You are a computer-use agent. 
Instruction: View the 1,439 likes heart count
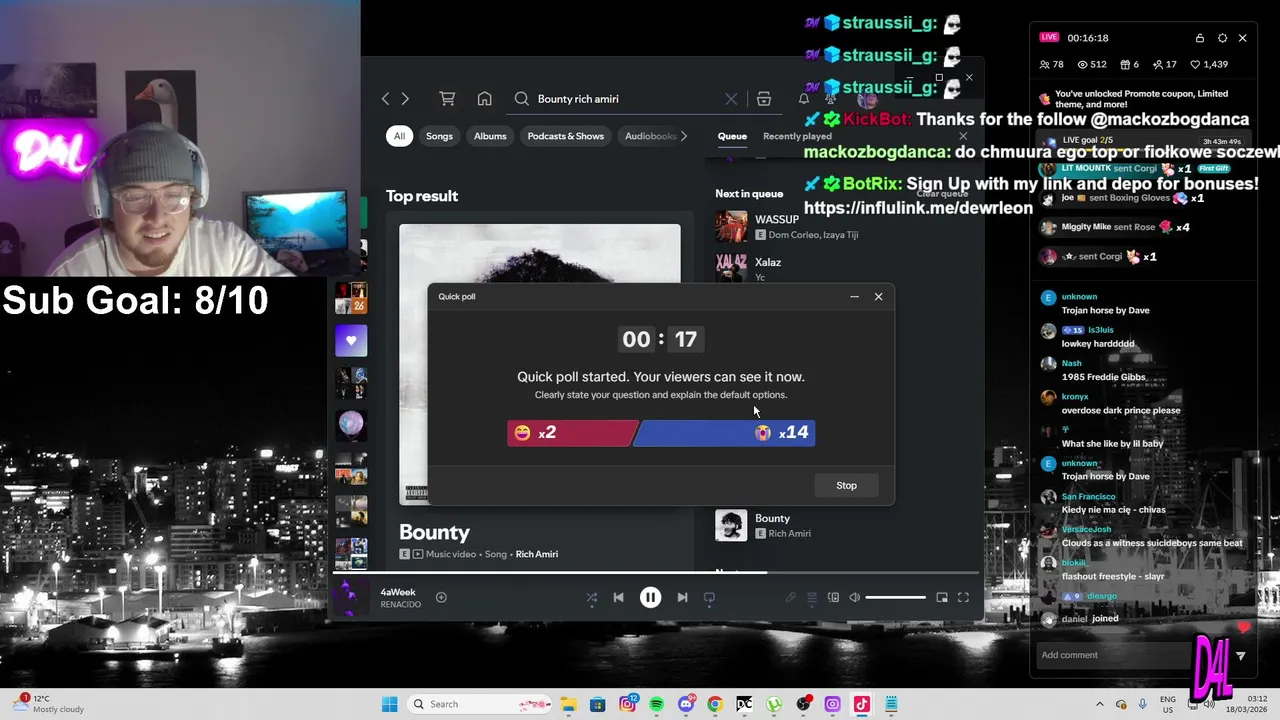pyautogui.click(x=1209, y=64)
